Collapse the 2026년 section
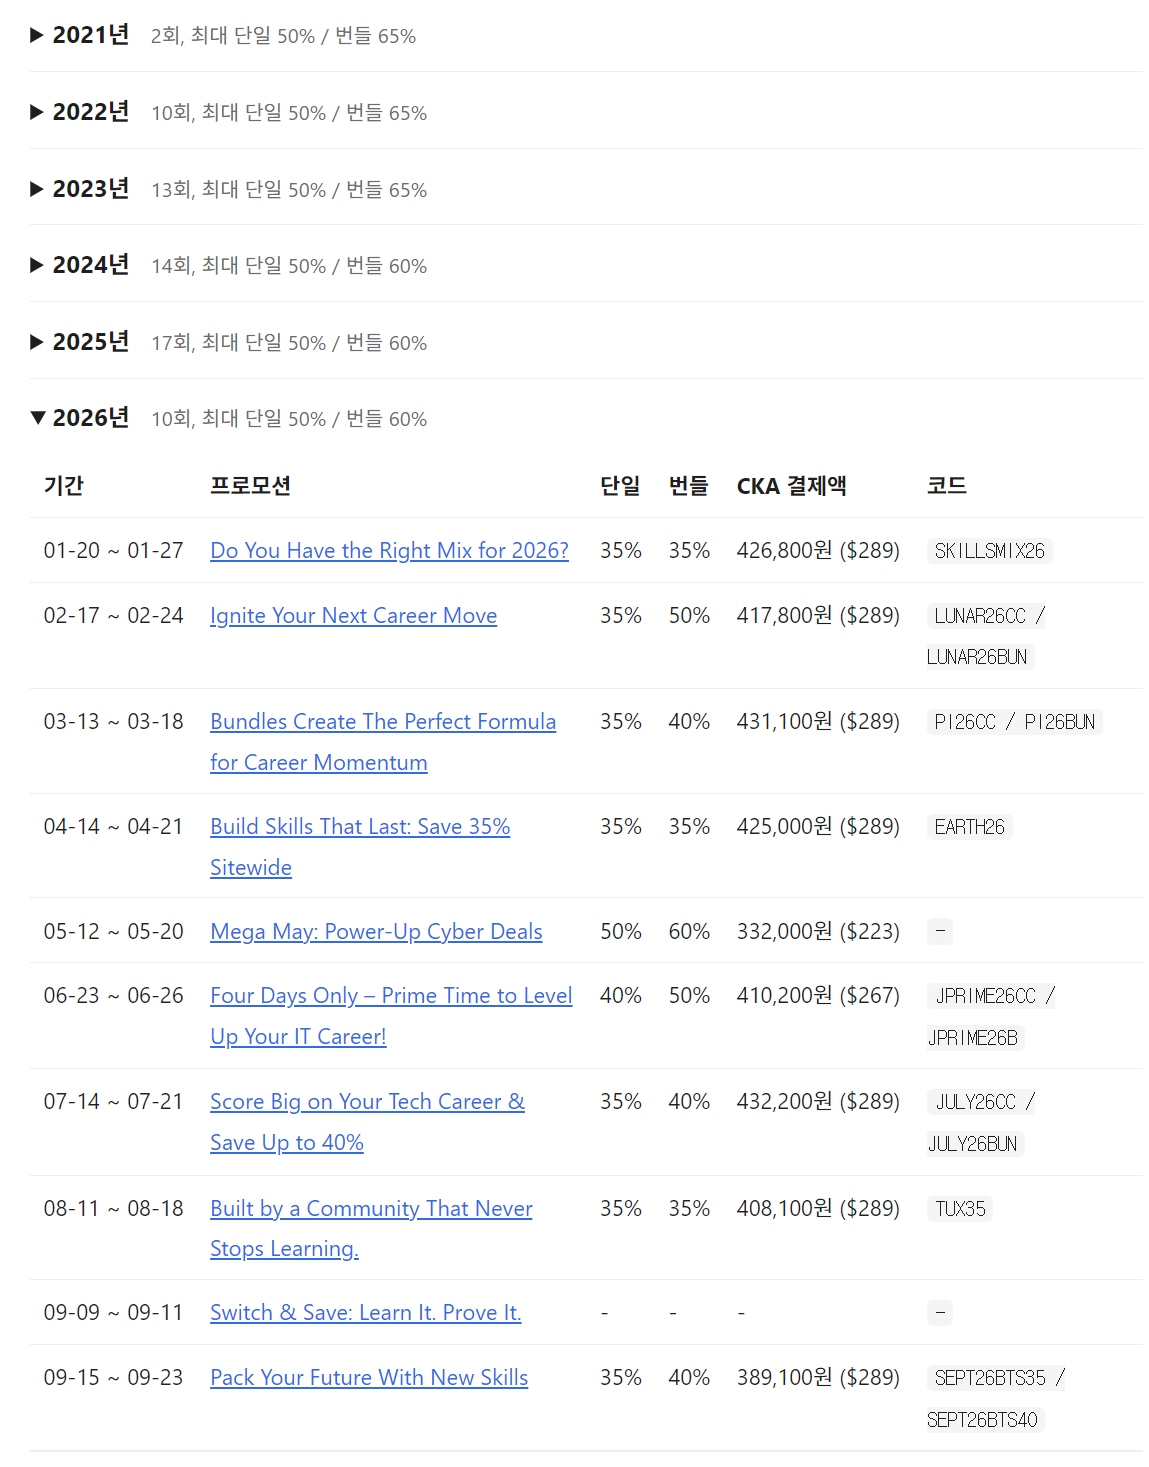Viewport: 1149px width, 1467px height. tap(80, 418)
